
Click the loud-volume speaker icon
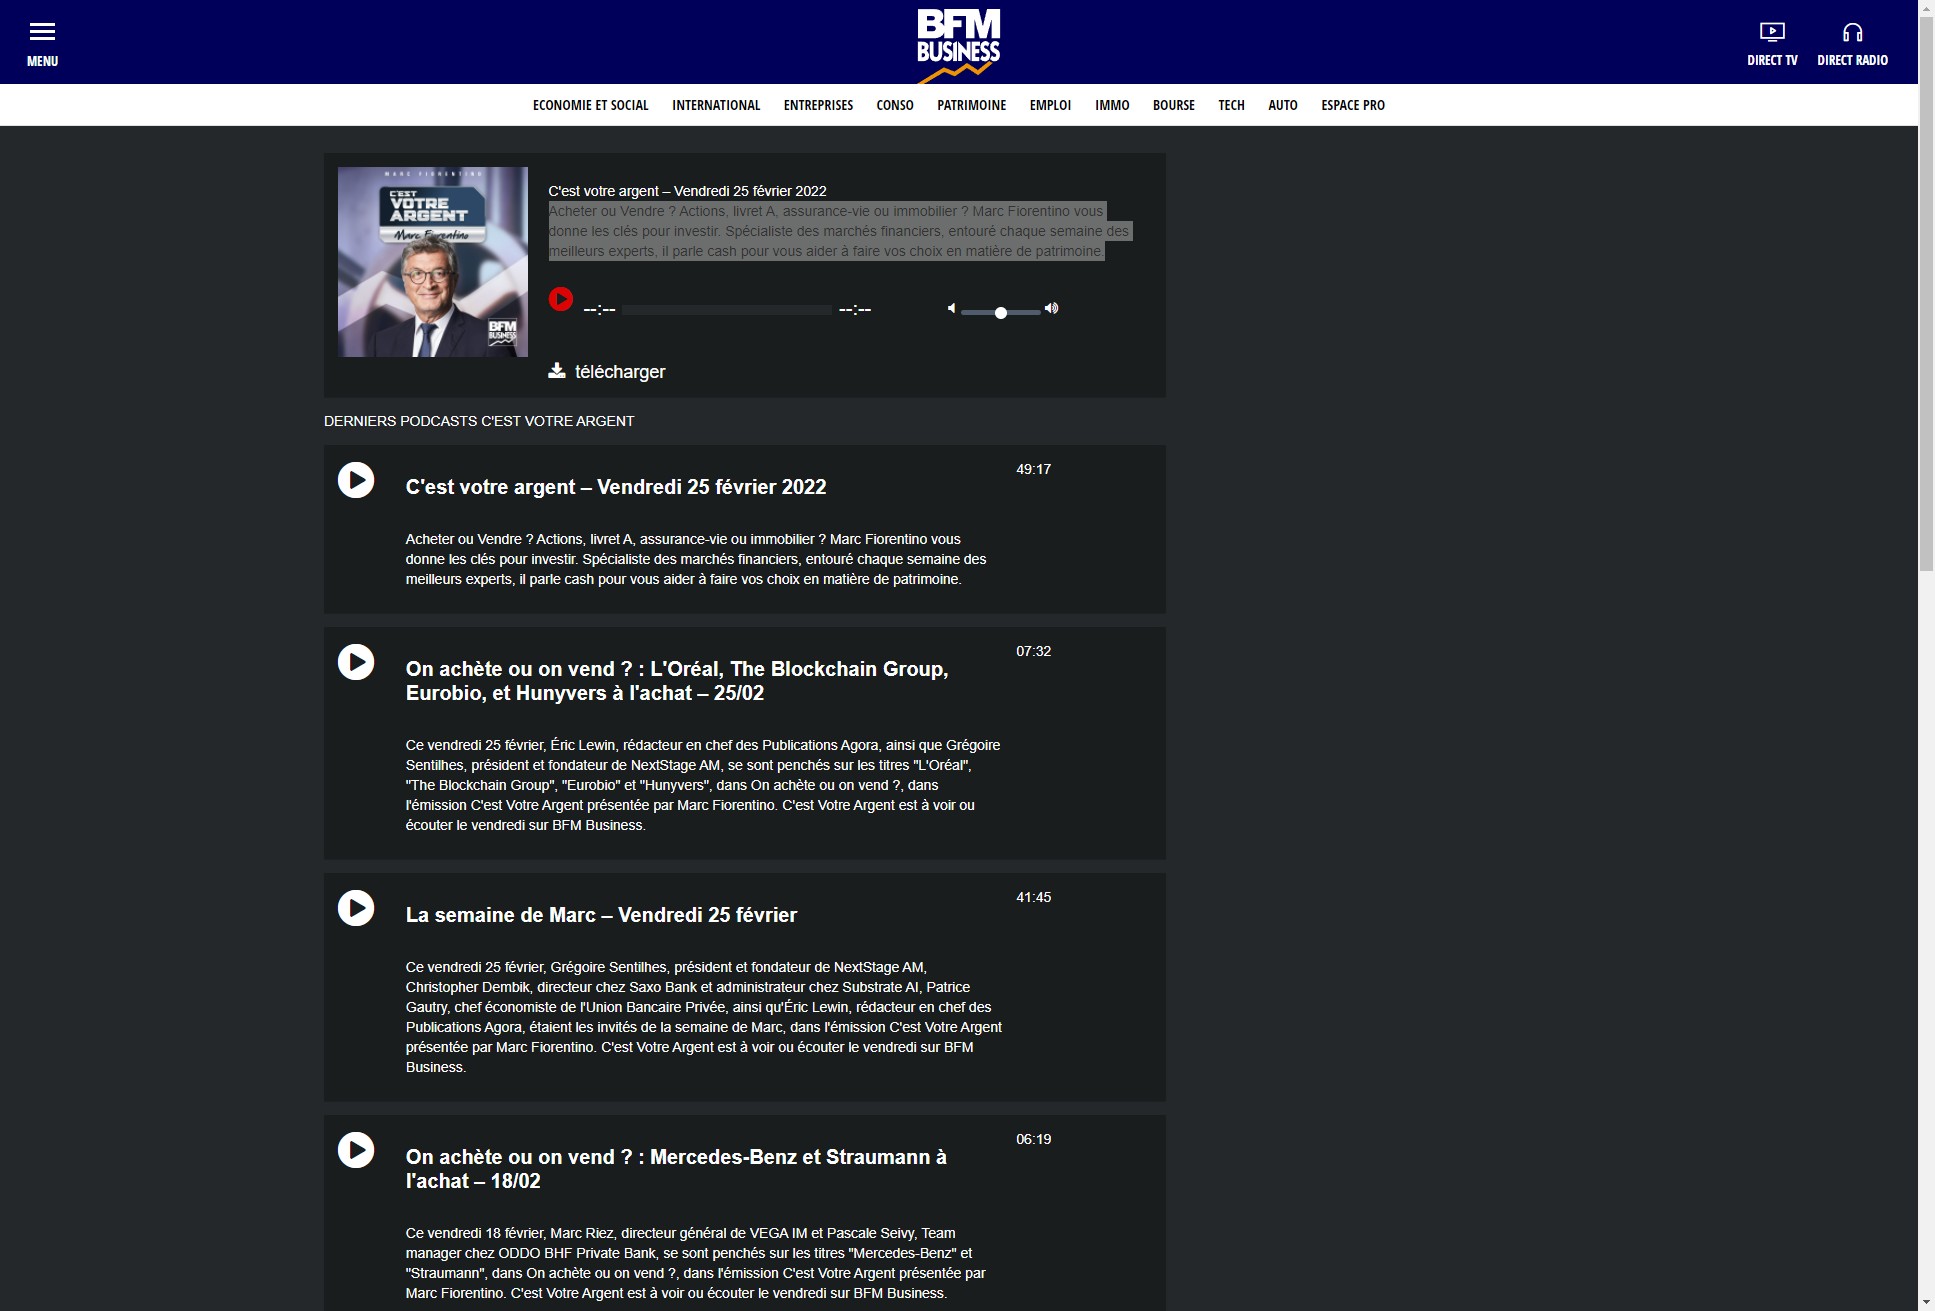1051,308
